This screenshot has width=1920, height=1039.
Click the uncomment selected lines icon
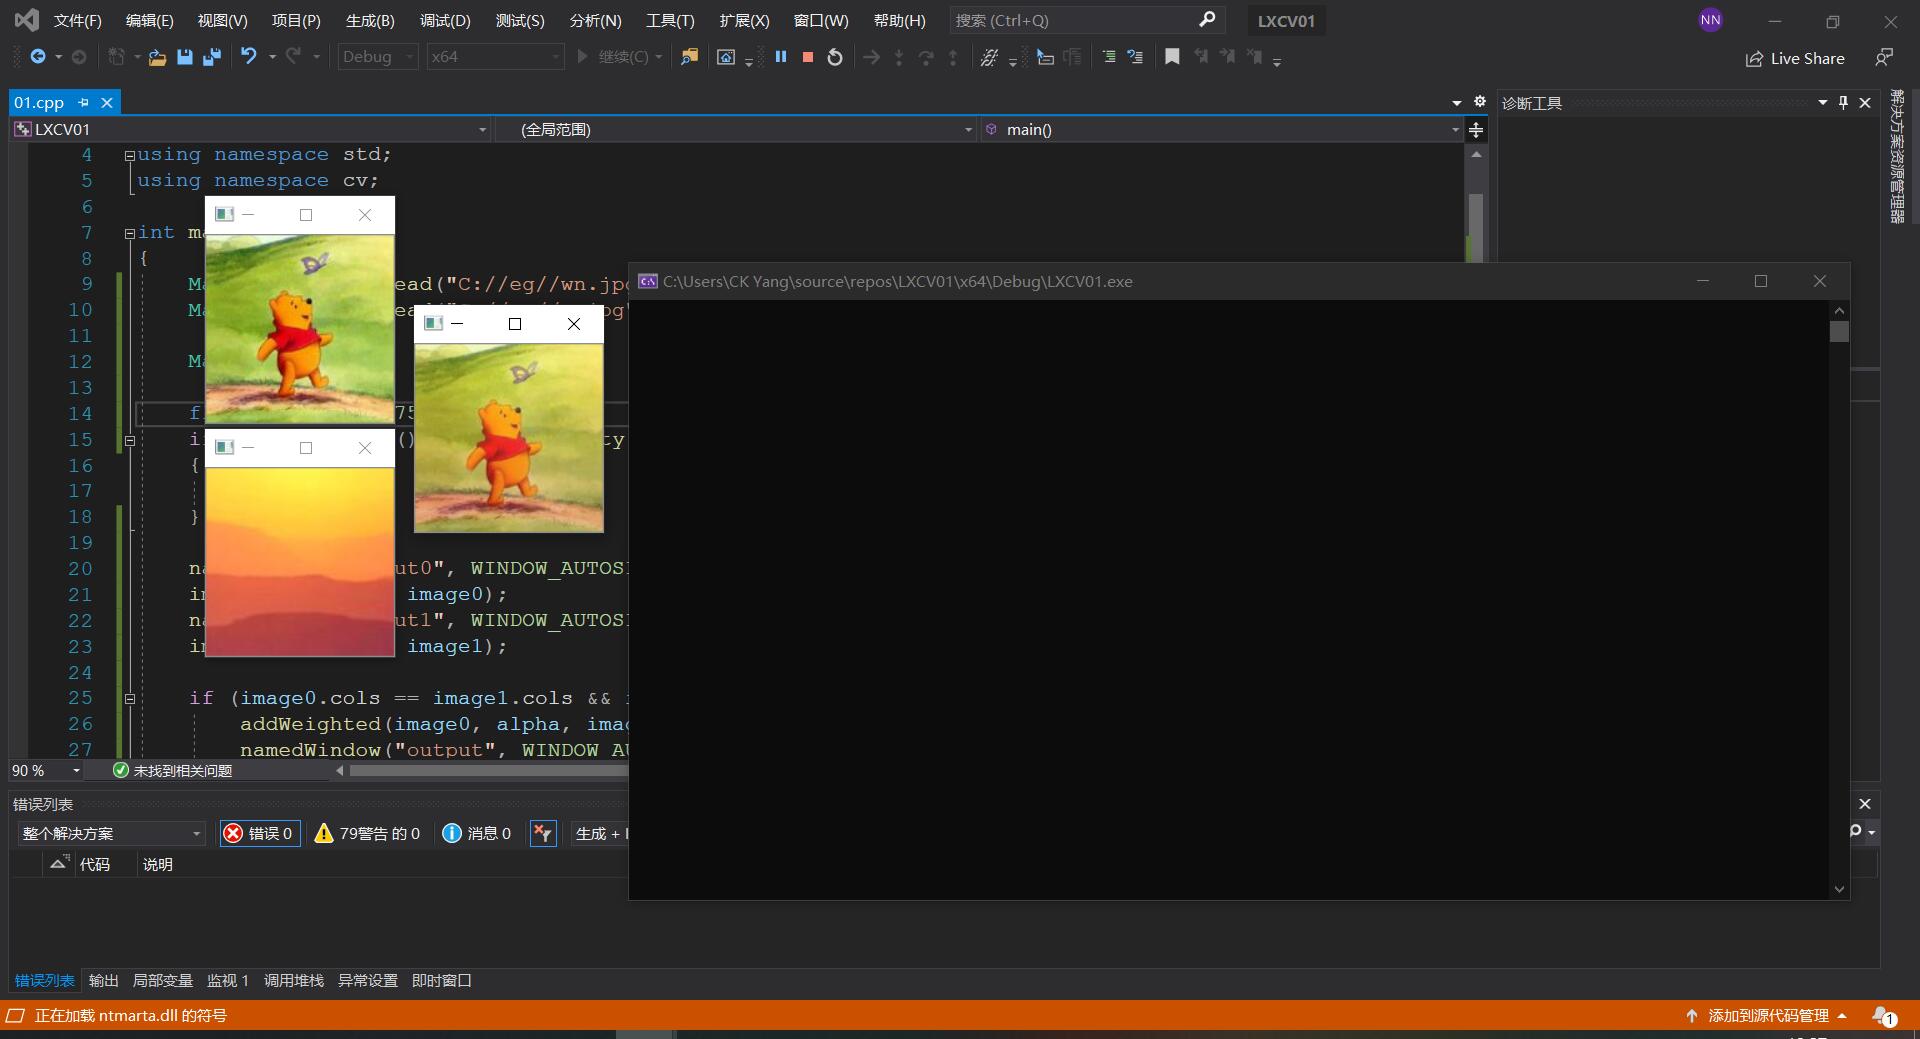(1135, 57)
